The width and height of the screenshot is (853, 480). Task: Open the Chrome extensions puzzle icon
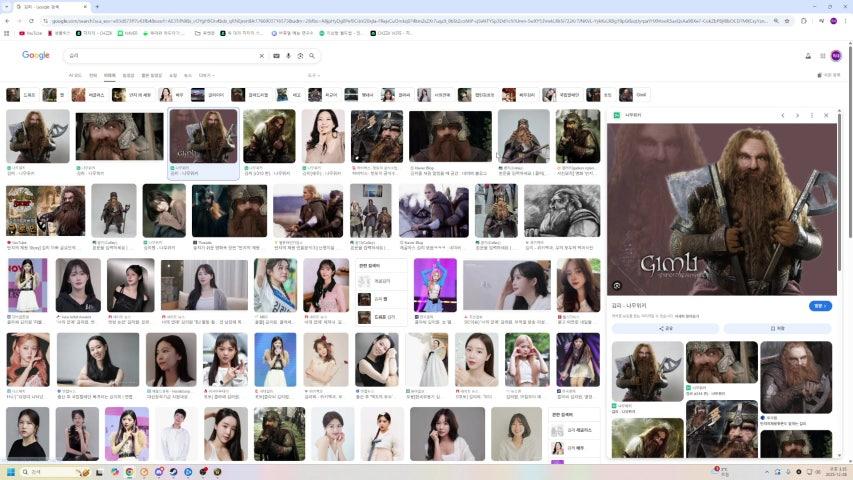click(x=803, y=21)
